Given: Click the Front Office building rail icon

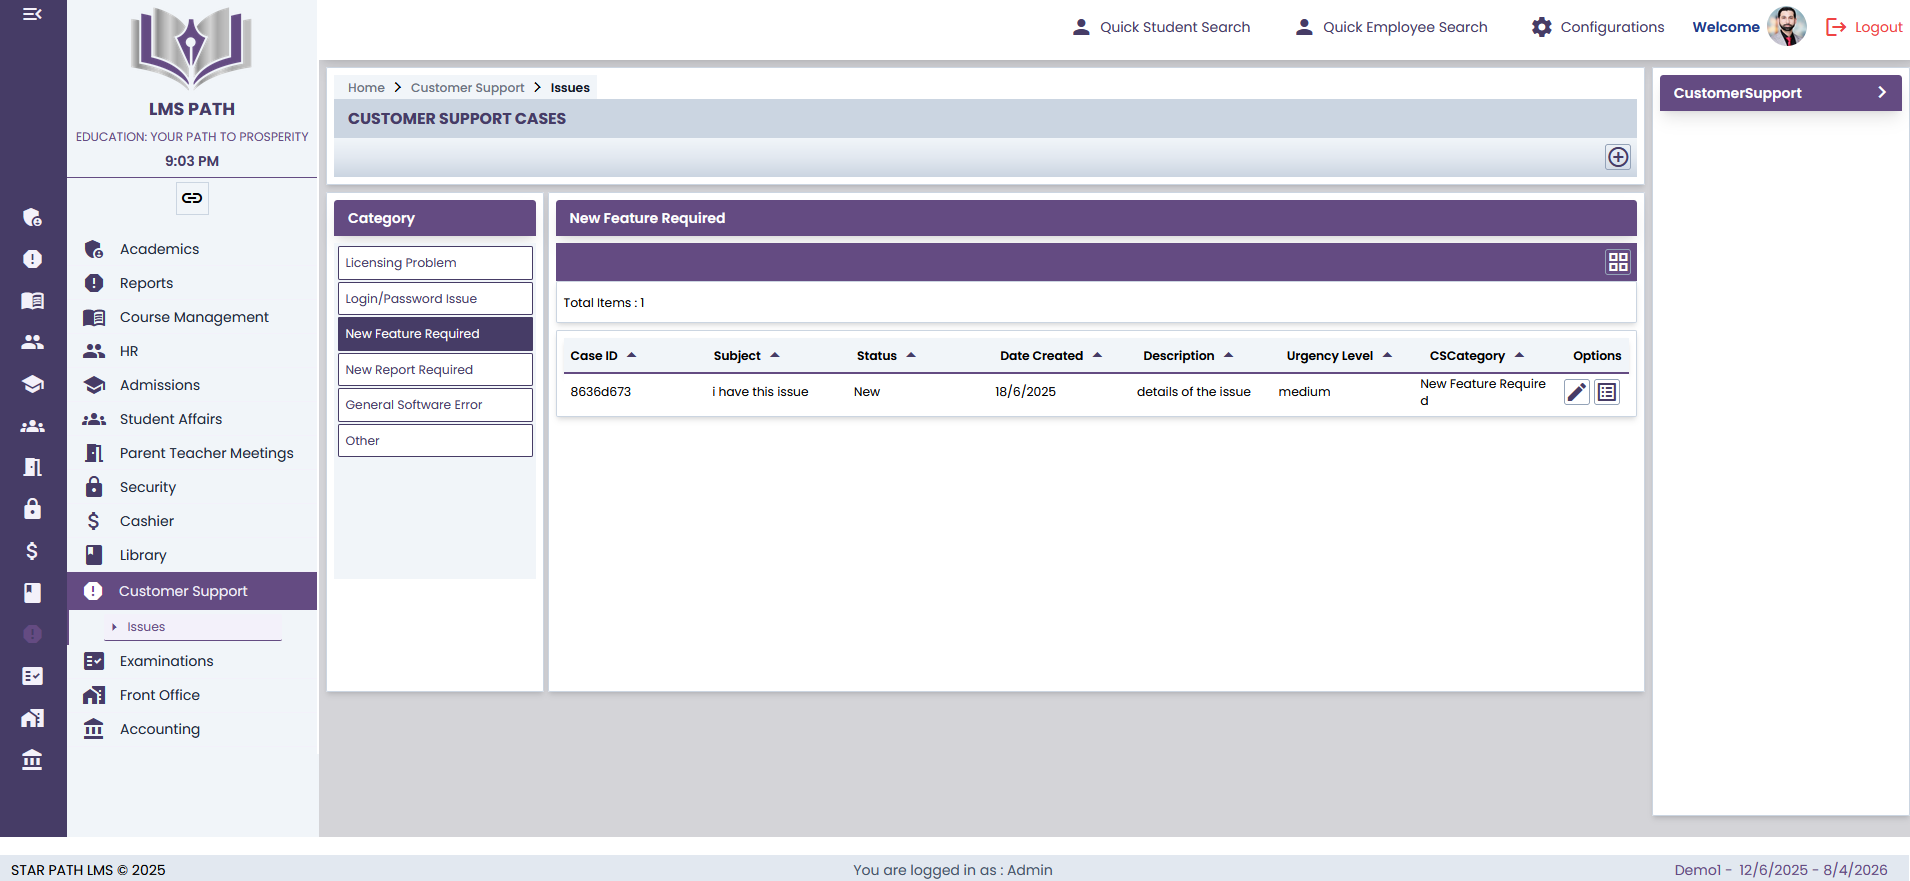Looking at the screenshot, I should (32, 718).
